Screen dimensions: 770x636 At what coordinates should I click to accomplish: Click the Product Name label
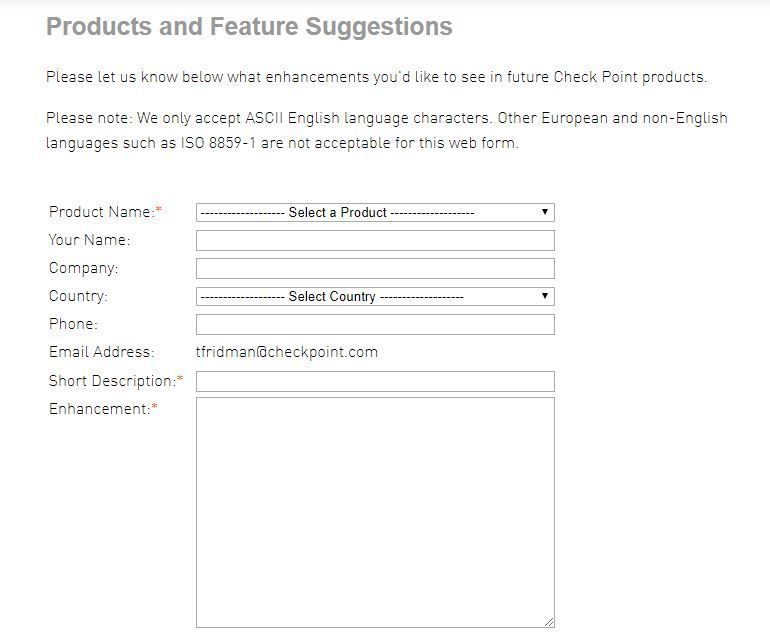[x=102, y=212]
